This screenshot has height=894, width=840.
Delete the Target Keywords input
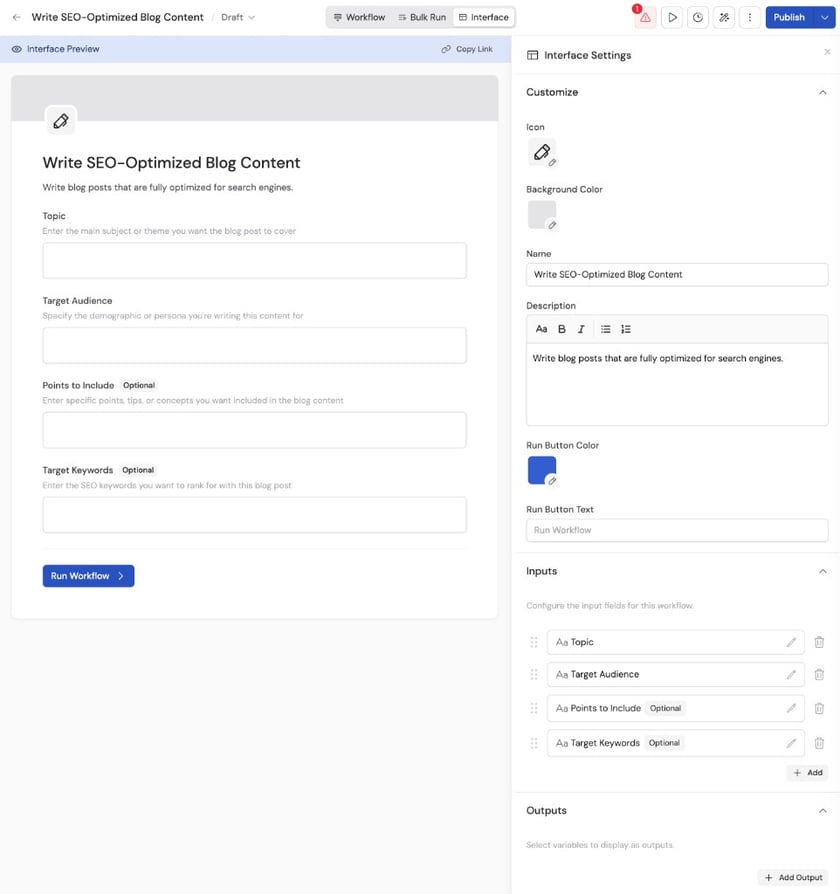[819, 743]
